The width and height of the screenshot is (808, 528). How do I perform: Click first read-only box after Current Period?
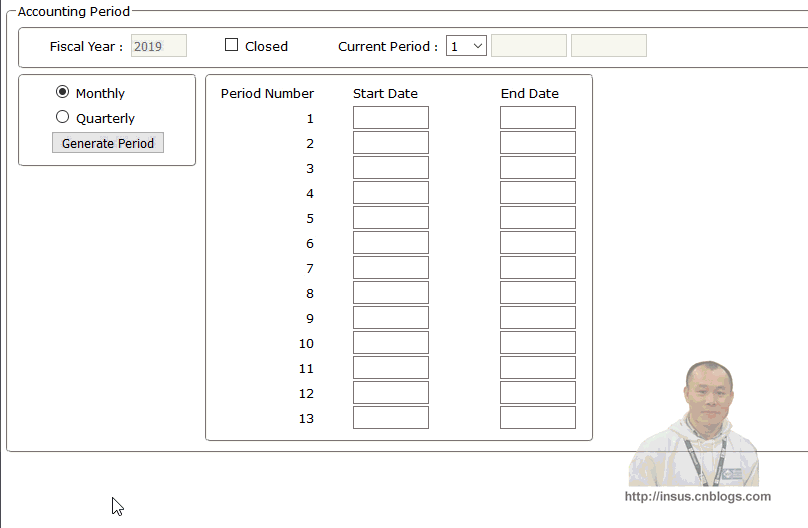tap(529, 46)
